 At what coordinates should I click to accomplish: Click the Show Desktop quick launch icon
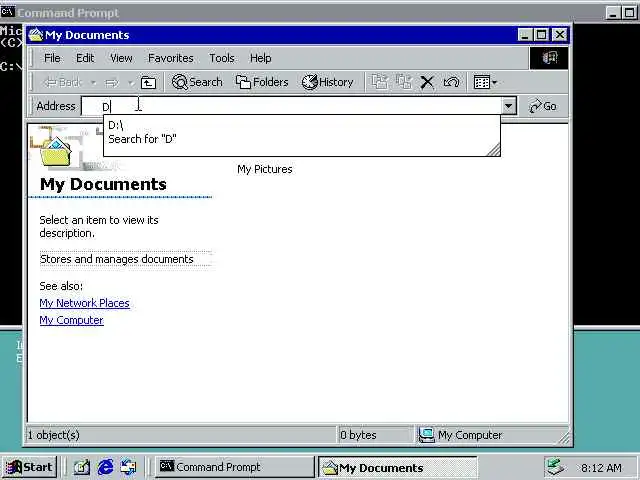[x=82, y=467]
